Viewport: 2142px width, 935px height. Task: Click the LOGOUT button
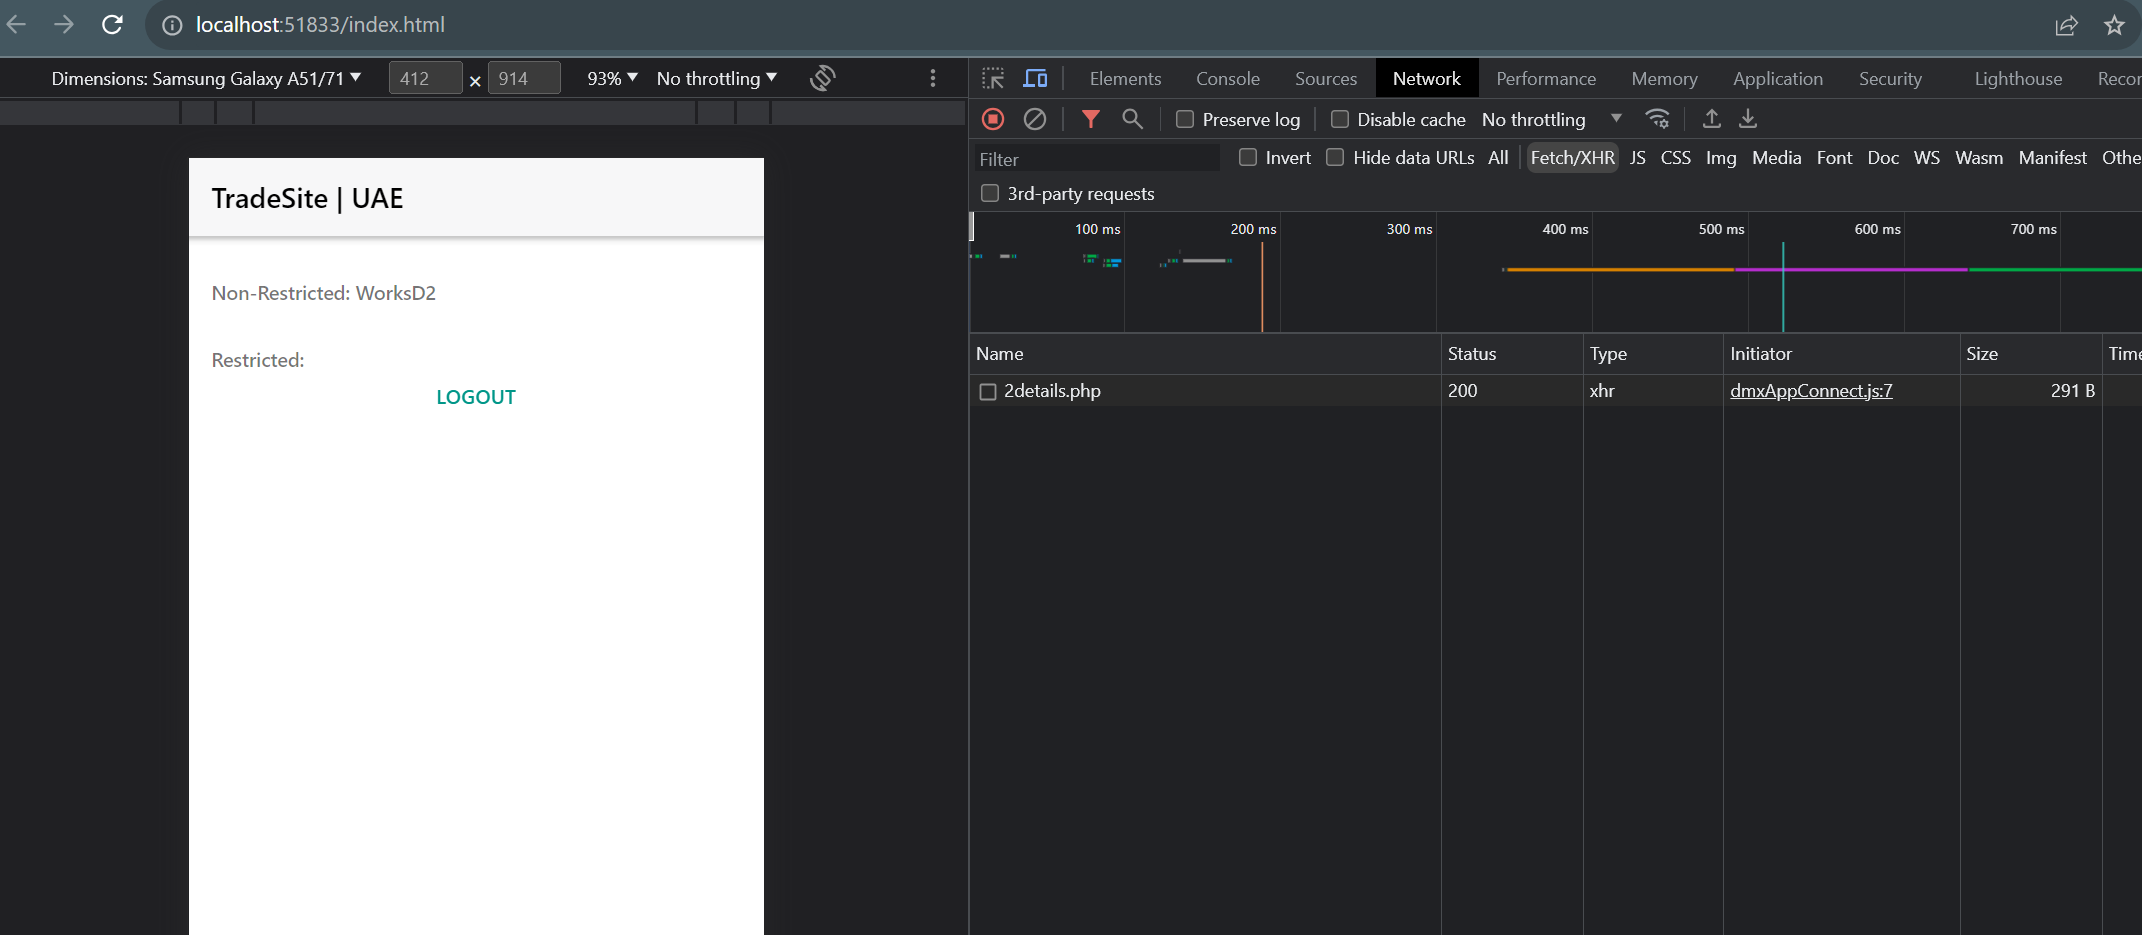pos(476,397)
